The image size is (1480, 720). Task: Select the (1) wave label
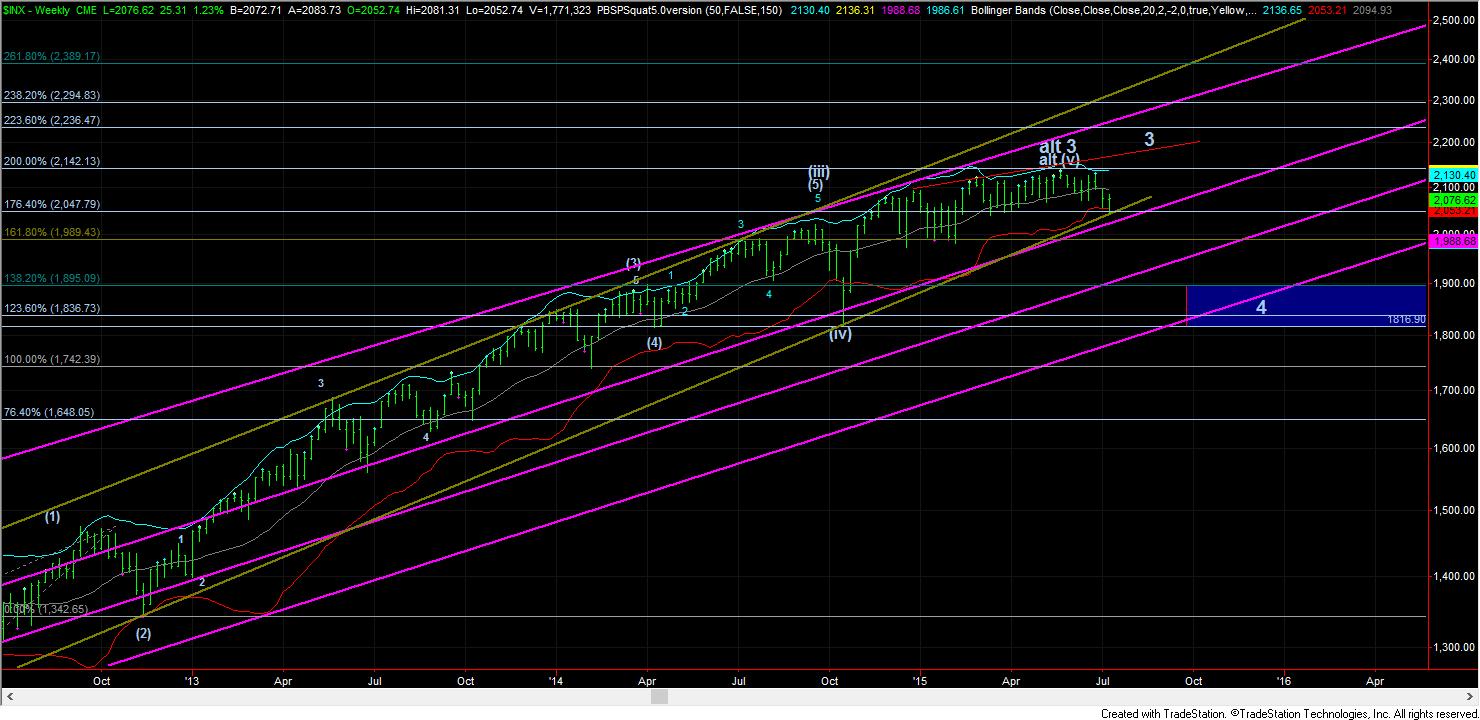click(52, 517)
